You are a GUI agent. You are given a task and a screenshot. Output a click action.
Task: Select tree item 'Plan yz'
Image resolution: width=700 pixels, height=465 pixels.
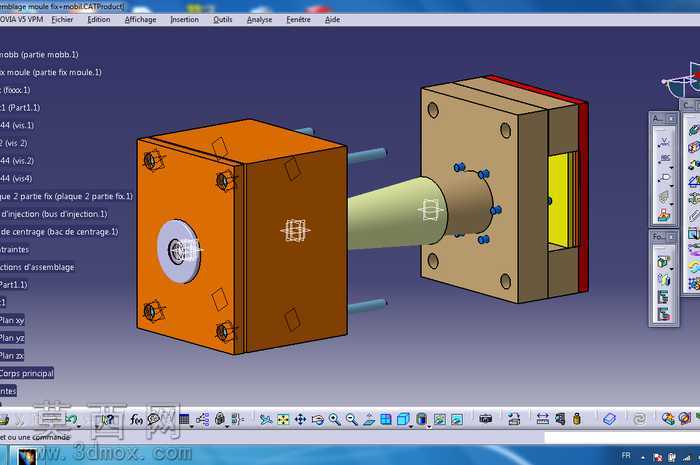pos(12,338)
